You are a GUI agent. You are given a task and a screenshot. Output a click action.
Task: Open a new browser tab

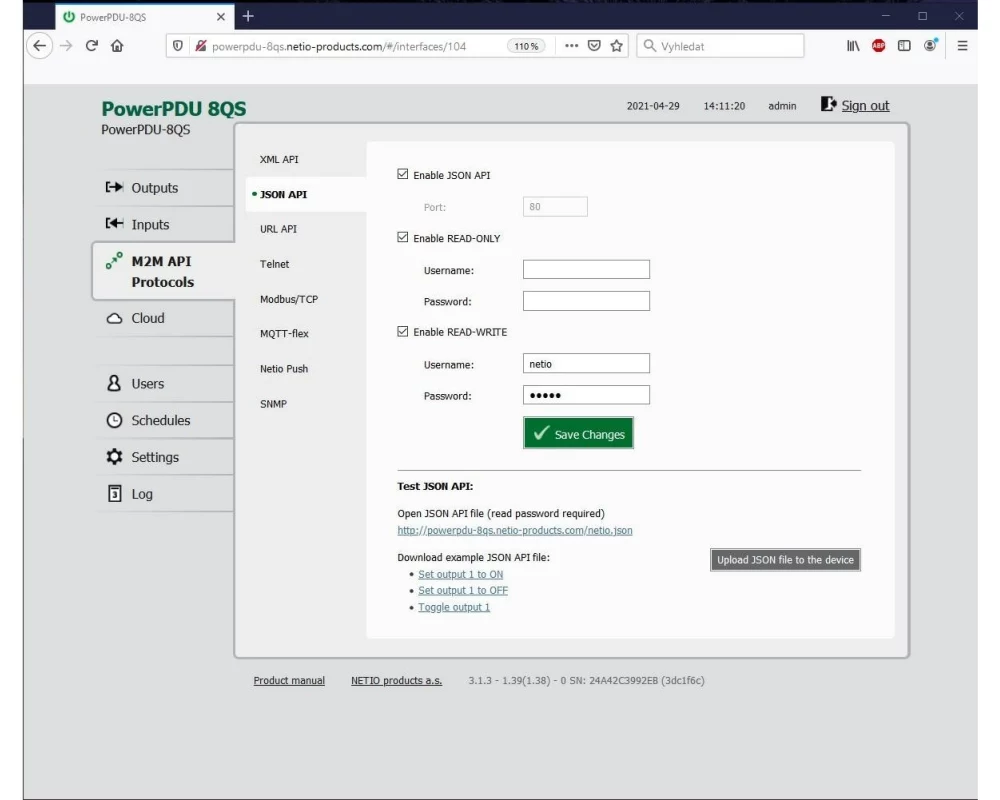tap(248, 16)
